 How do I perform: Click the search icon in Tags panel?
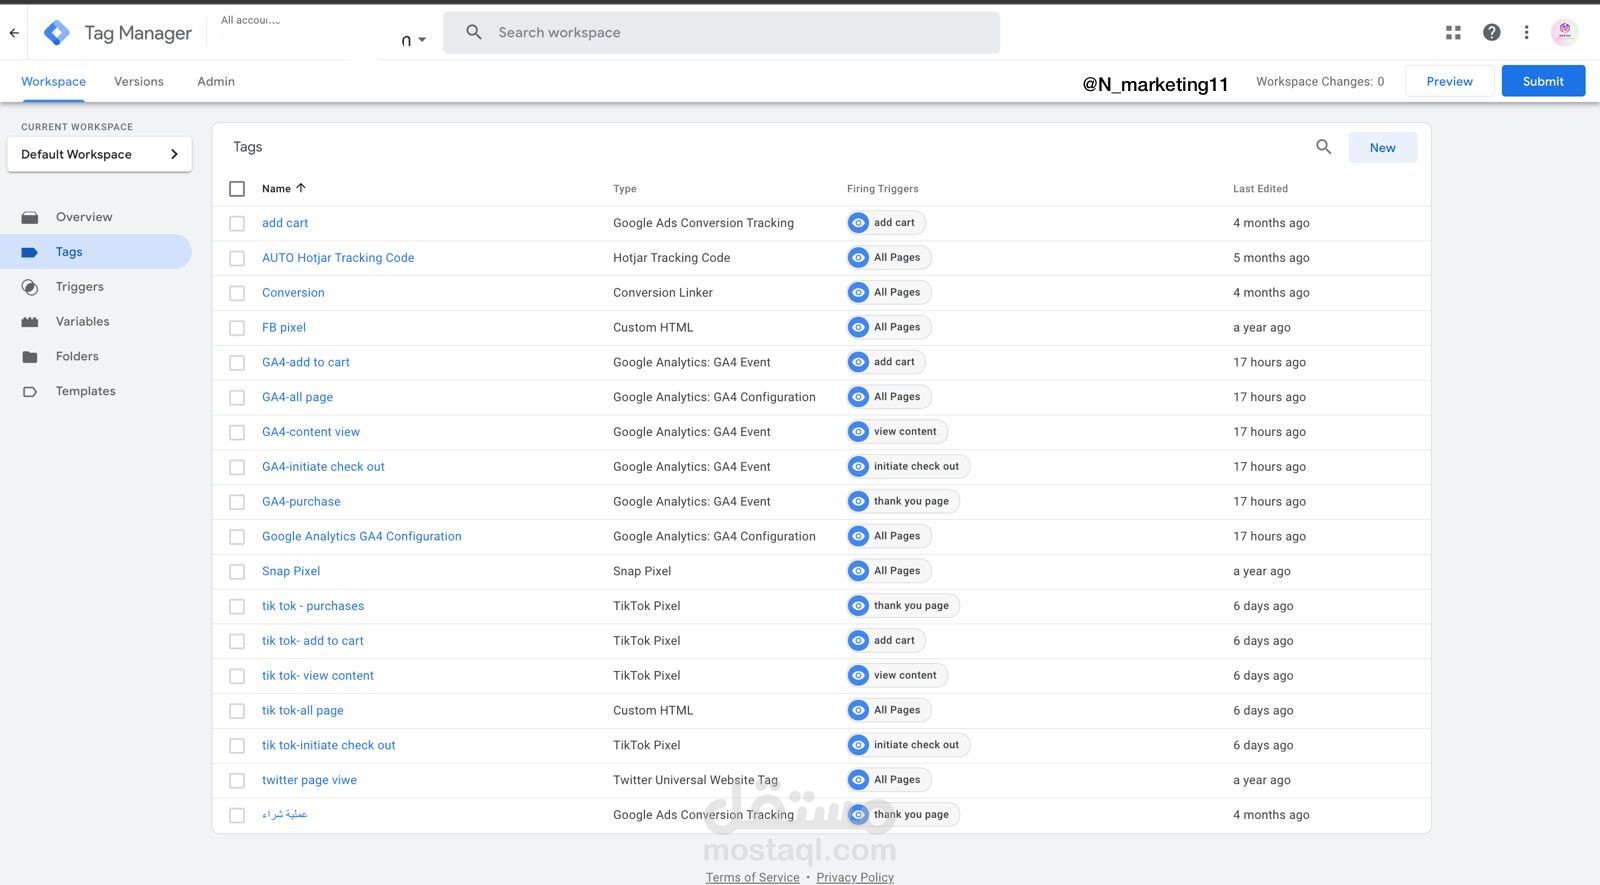pos(1323,147)
